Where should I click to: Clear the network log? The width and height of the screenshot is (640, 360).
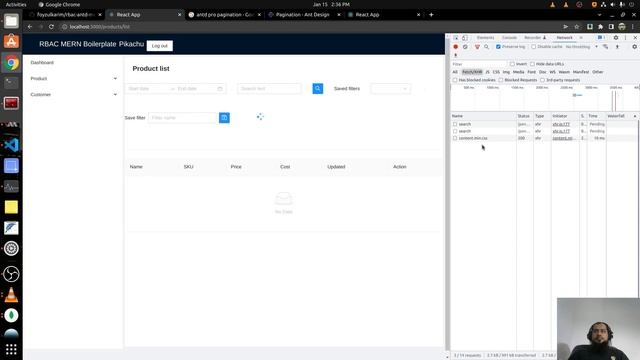[465, 47]
